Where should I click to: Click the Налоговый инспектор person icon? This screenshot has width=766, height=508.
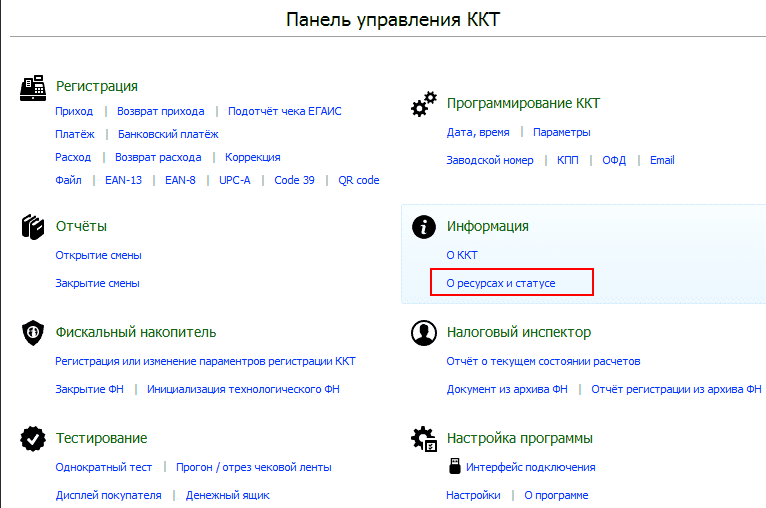tap(424, 333)
